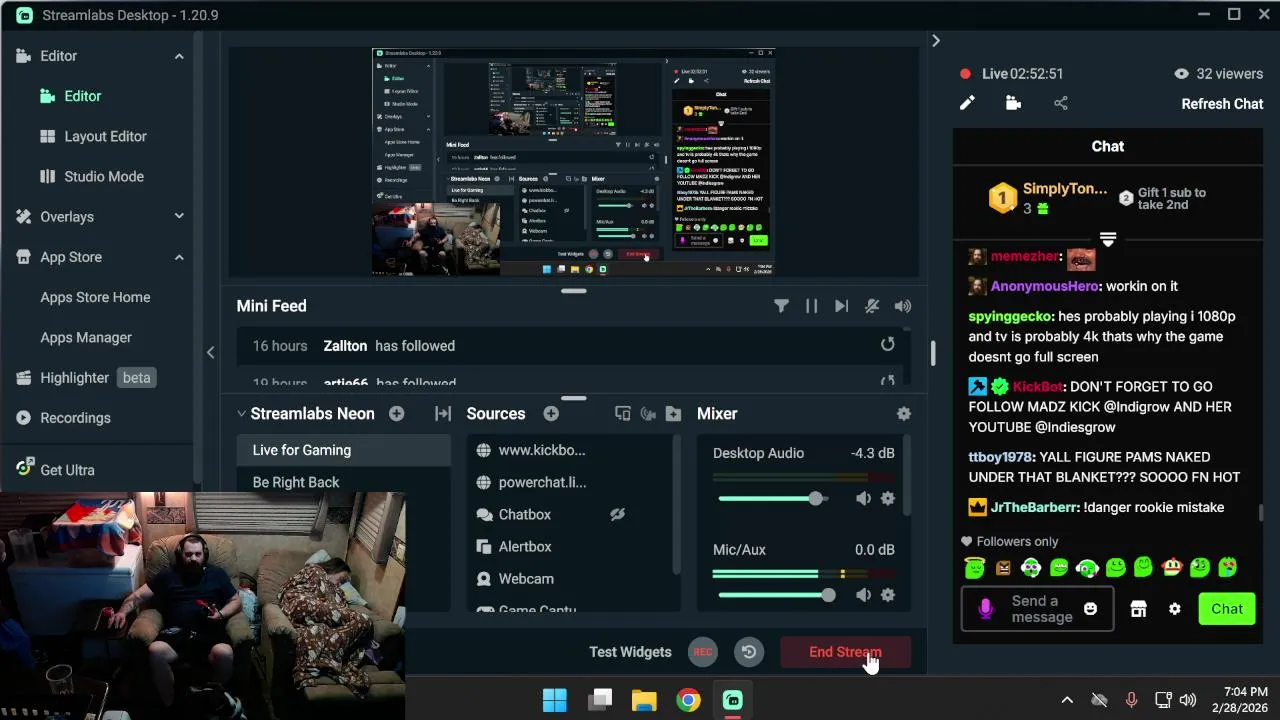Toggle mute event notifications bell
1280x720 pixels.
872,306
